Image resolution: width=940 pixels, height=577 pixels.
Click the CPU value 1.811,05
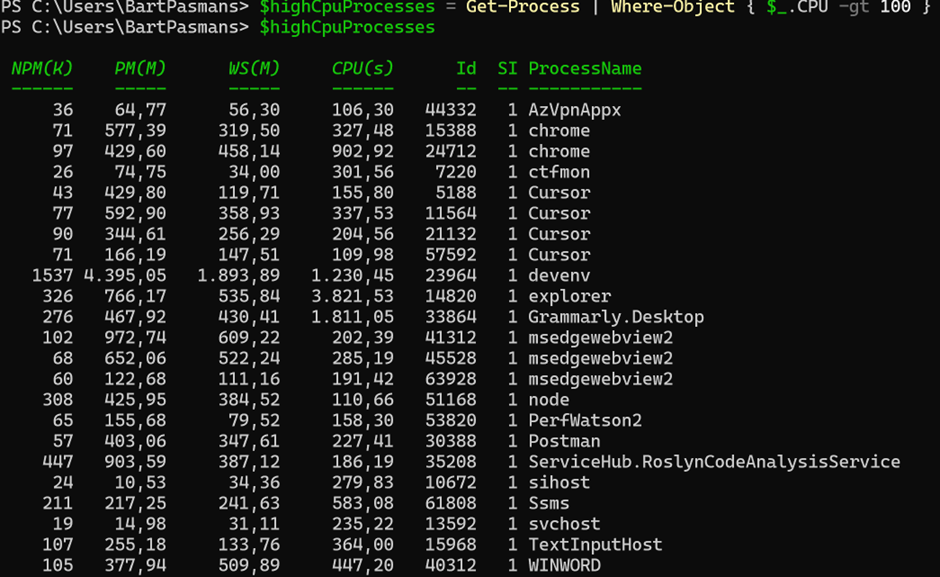(x=352, y=317)
